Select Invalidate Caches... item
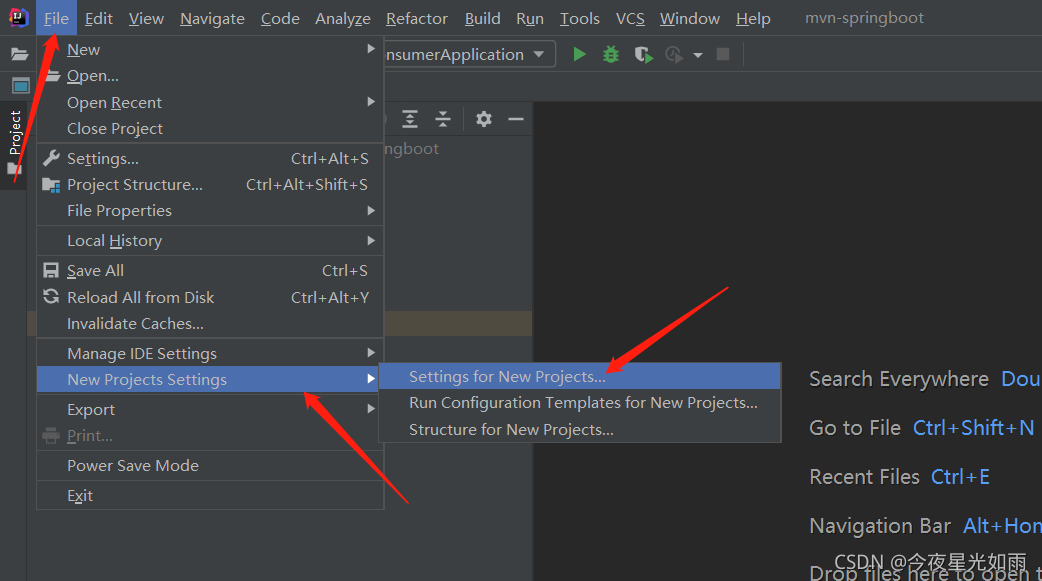 point(210,324)
